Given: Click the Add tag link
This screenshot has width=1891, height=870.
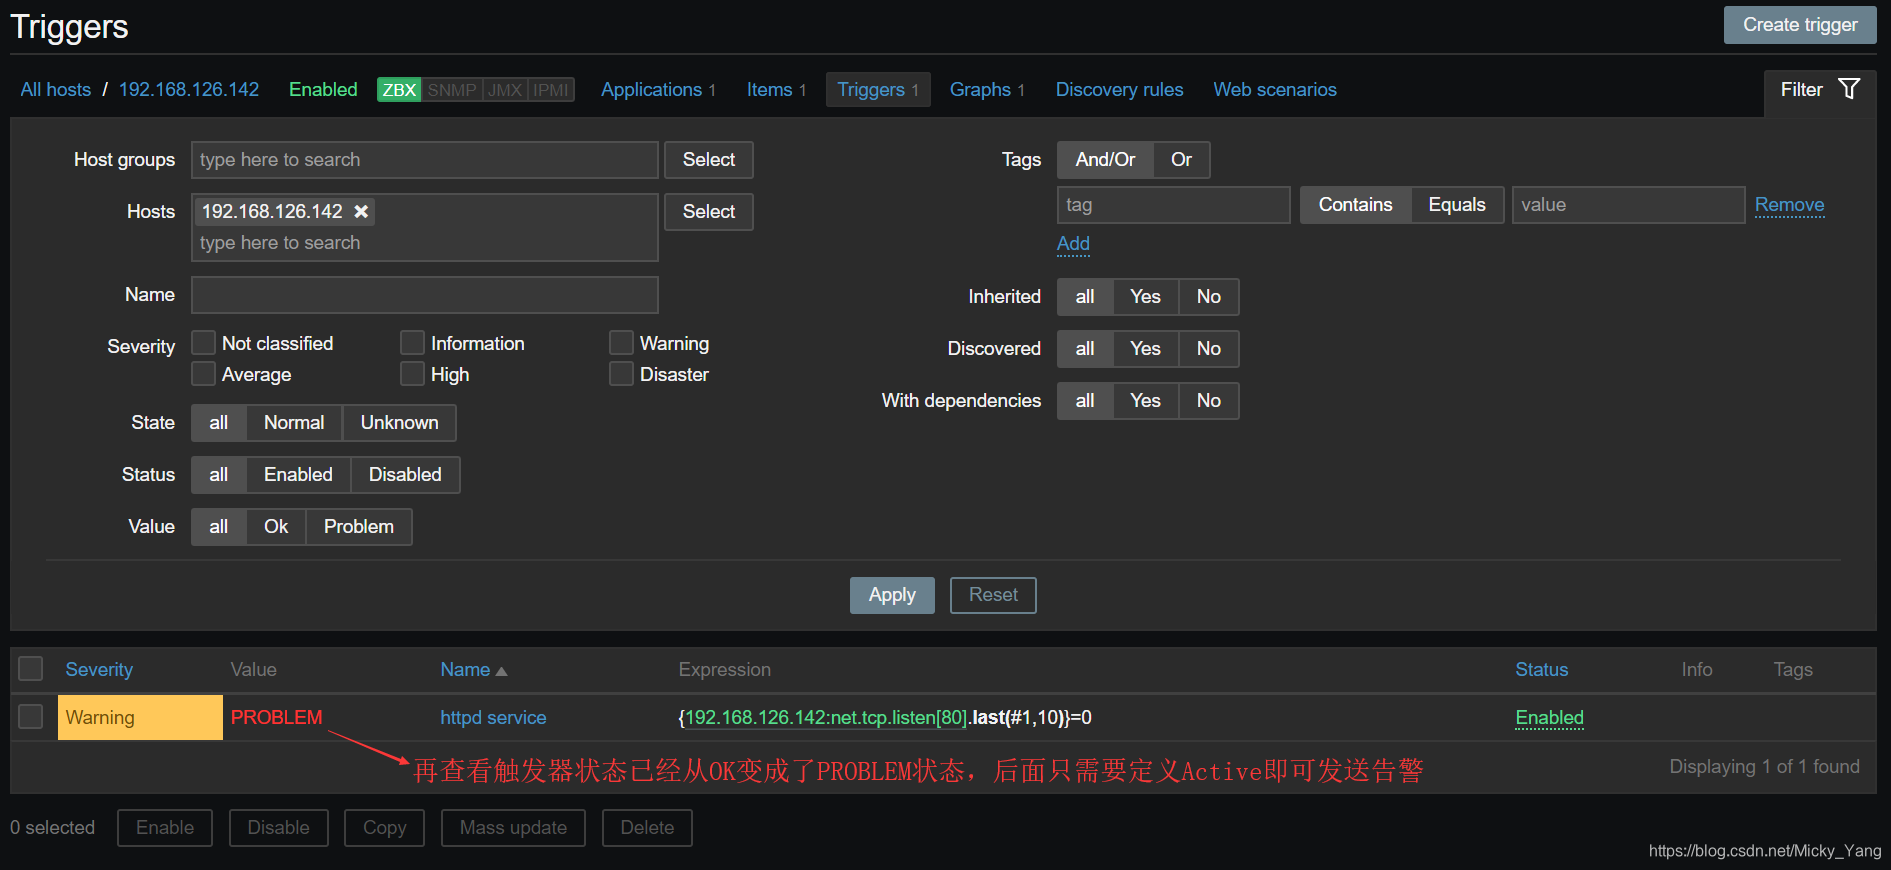Looking at the screenshot, I should [1073, 244].
